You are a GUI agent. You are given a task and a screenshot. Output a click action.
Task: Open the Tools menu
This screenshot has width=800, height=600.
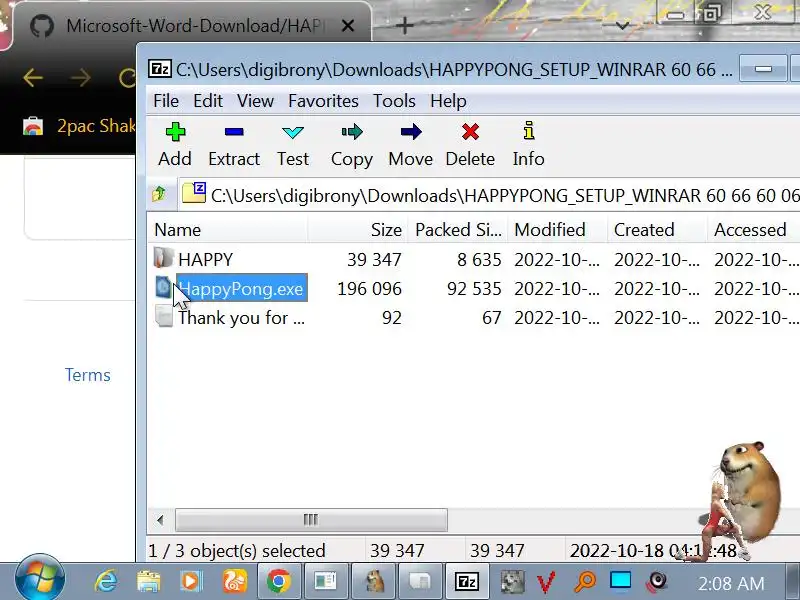394,101
